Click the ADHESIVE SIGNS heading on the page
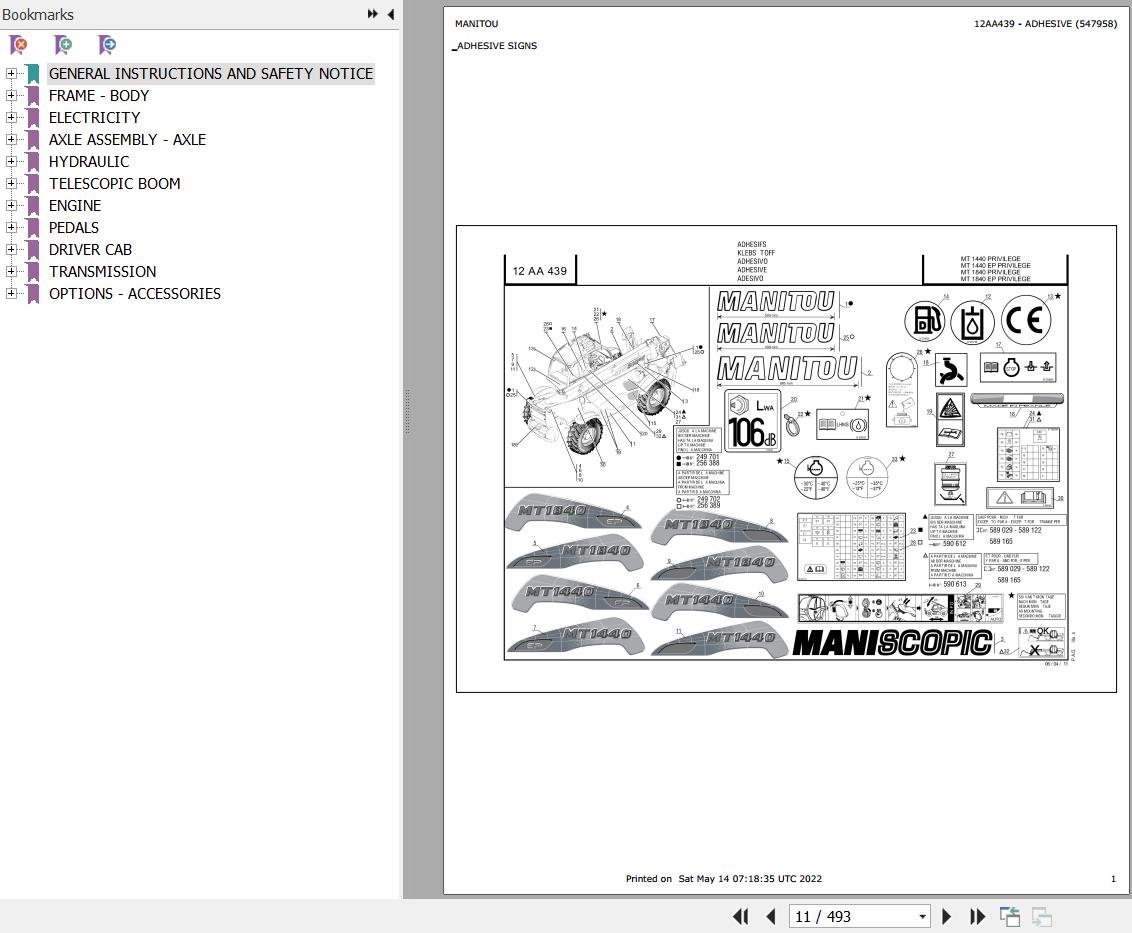The width and height of the screenshot is (1132, 933). click(x=497, y=45)
